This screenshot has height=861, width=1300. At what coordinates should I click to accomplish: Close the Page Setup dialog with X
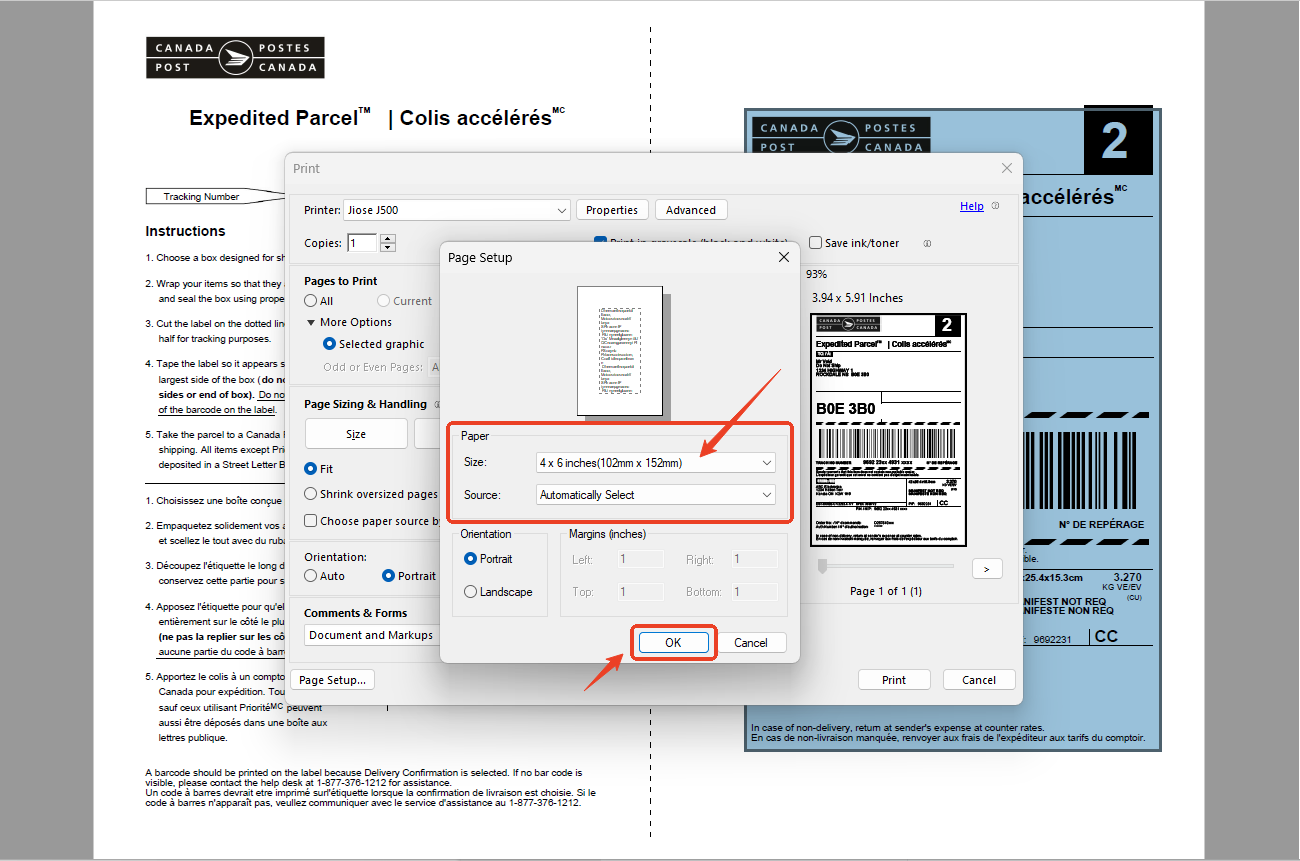(784, 257)
